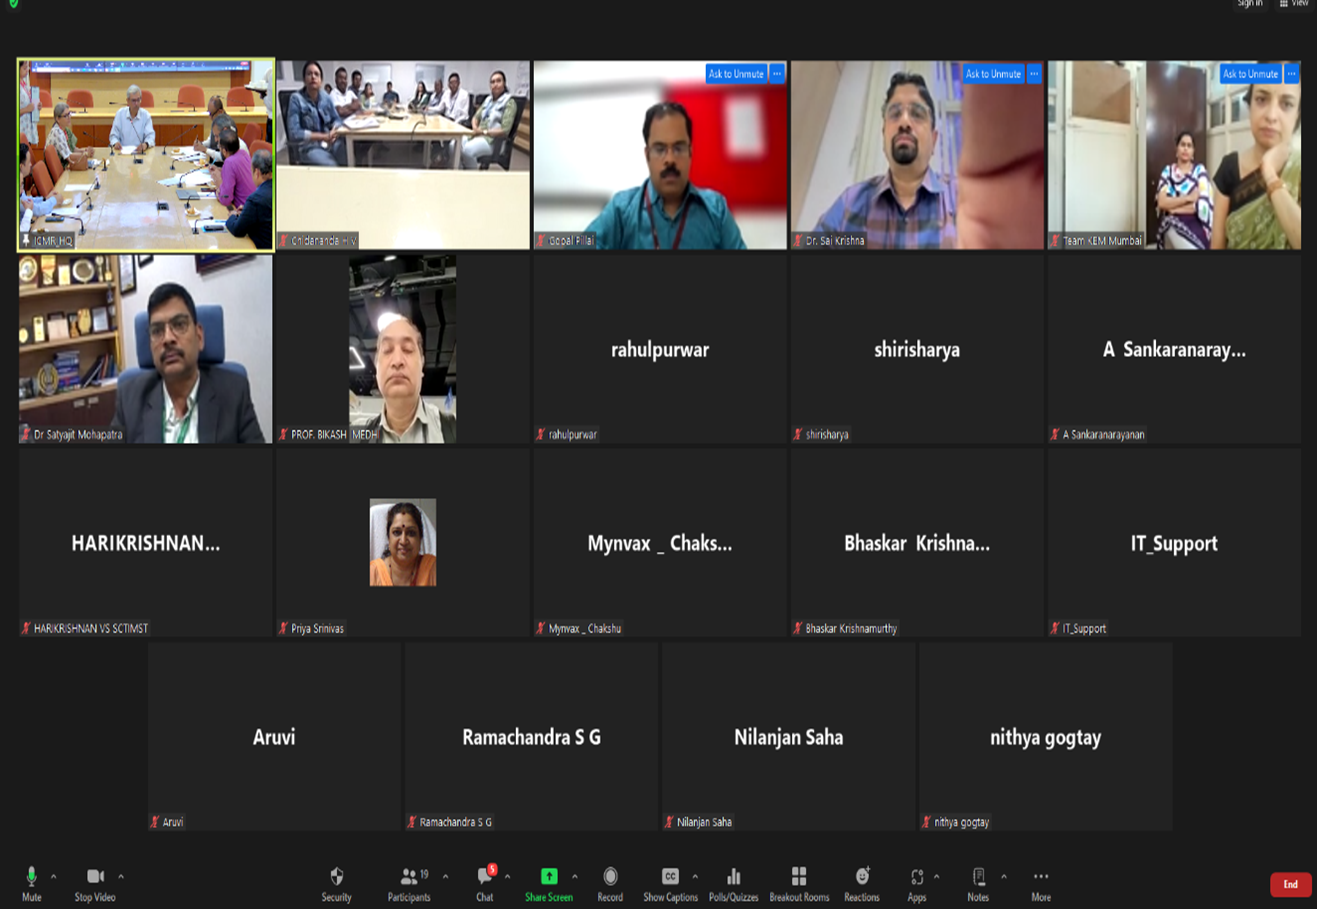Click Ask to Unmute on Dr. Sai Krishna
The image size is (1317, 909).
(x=992, y=74)
